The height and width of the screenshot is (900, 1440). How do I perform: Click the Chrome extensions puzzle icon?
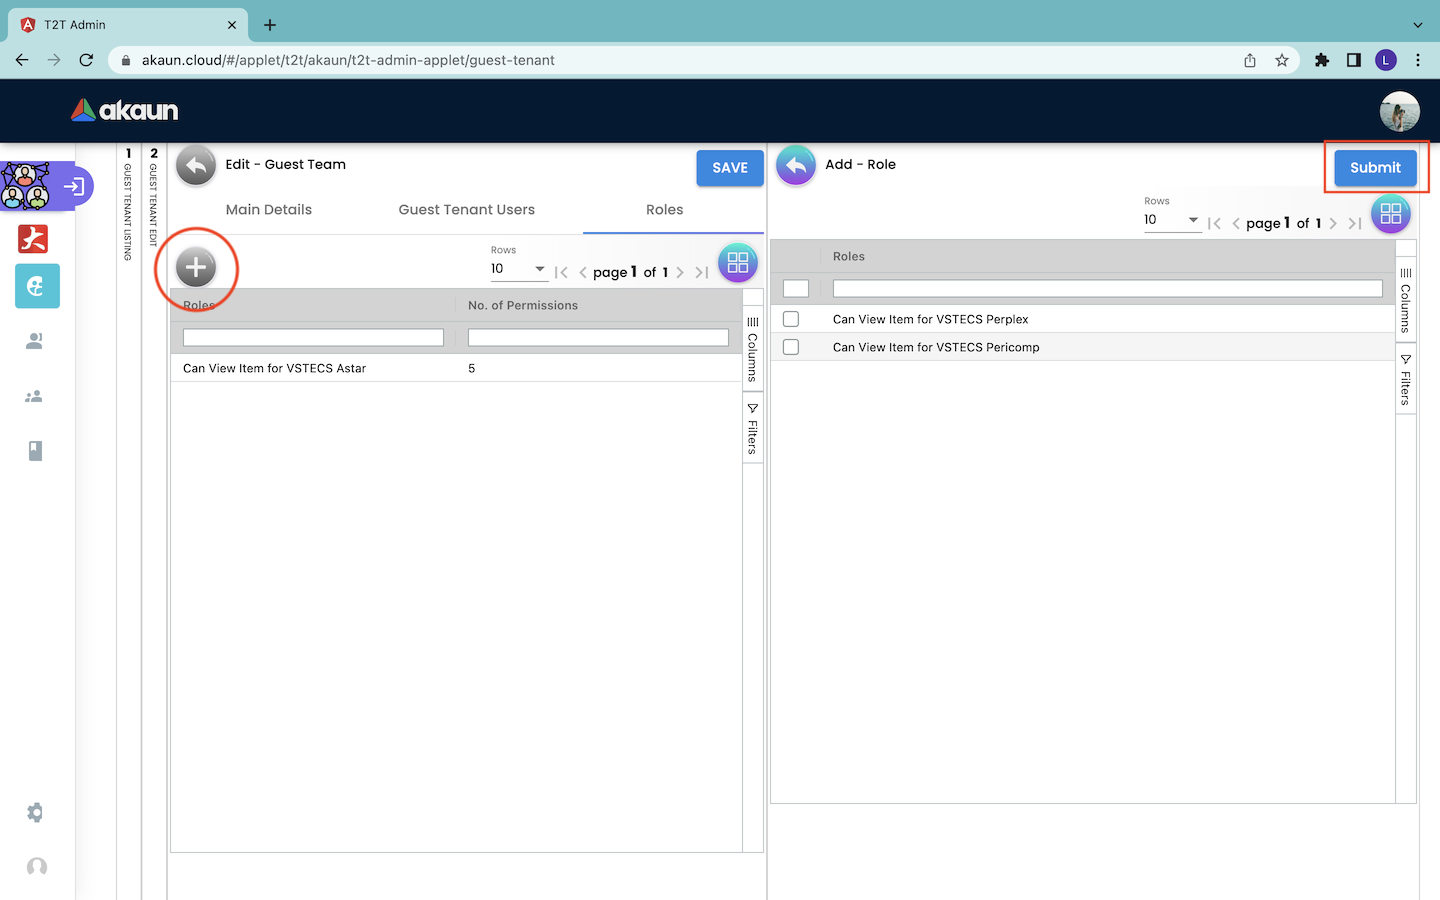point(1322,60)
